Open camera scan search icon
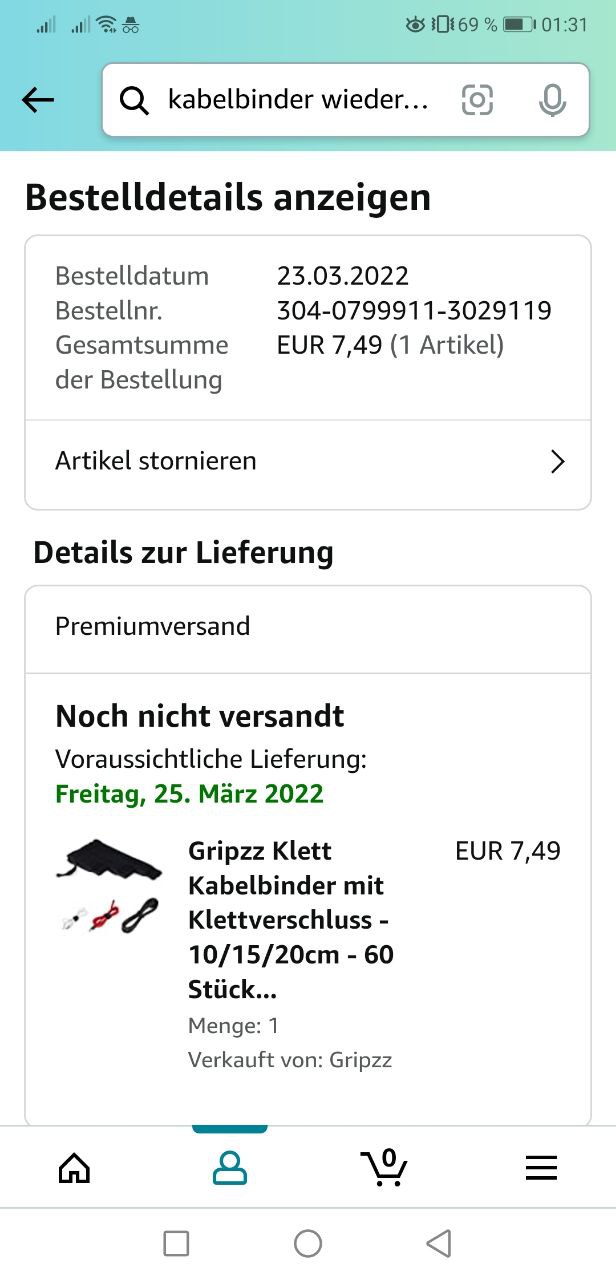Viewport: 616px width, 1280px height. (x=477, y=100)
